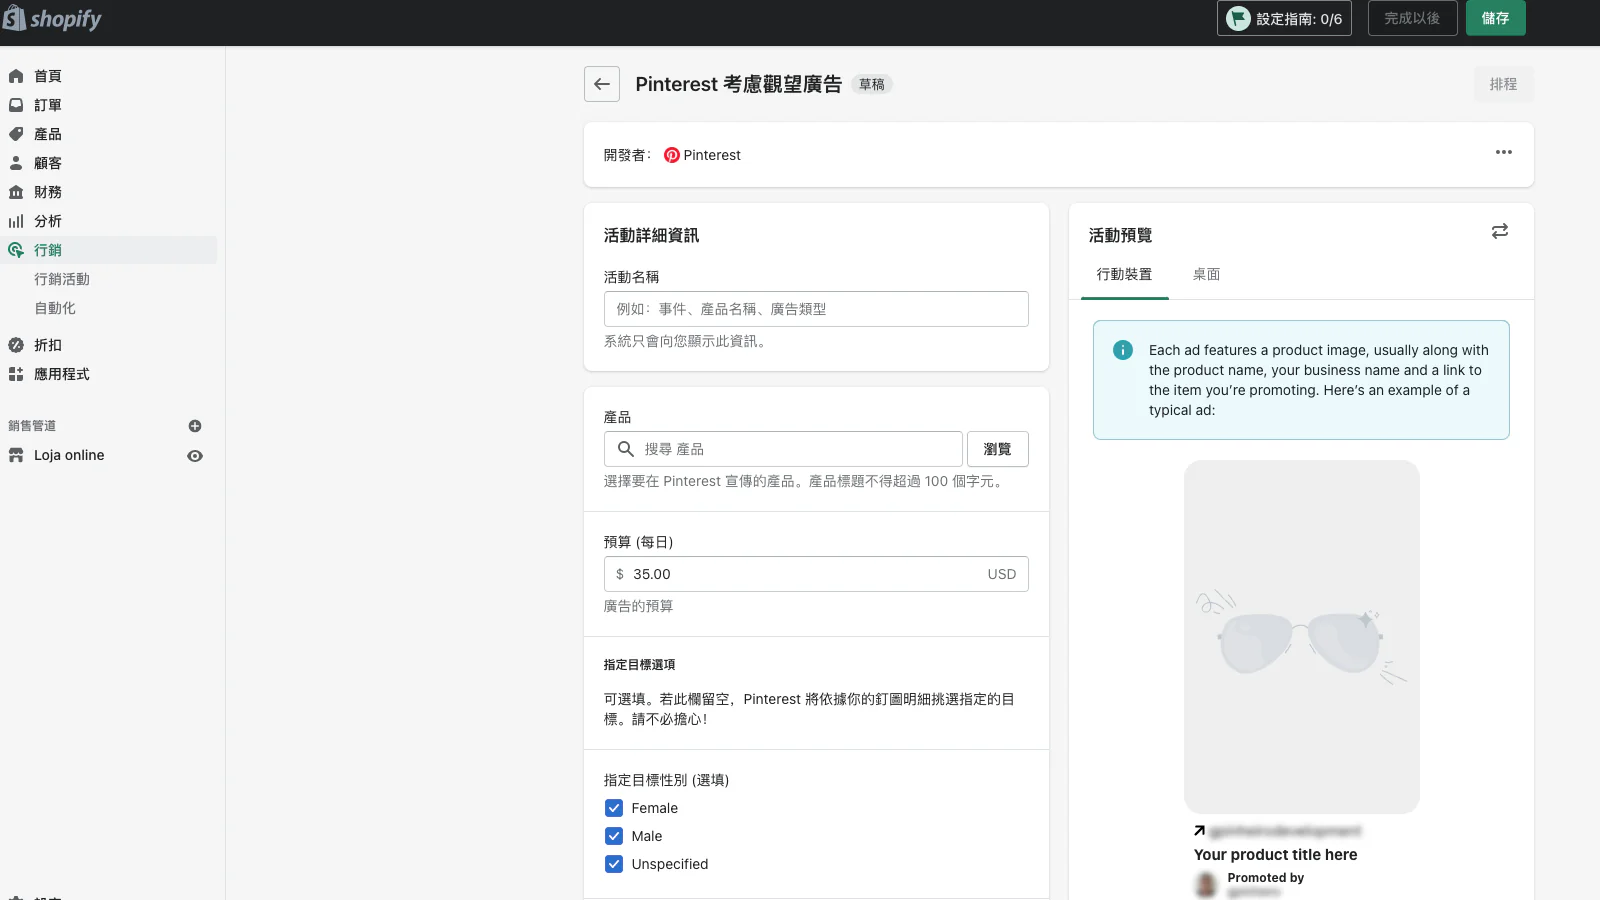The image size is (1600, 900).
Task: Click the 'Promoted by' text
Action: 1266,878
